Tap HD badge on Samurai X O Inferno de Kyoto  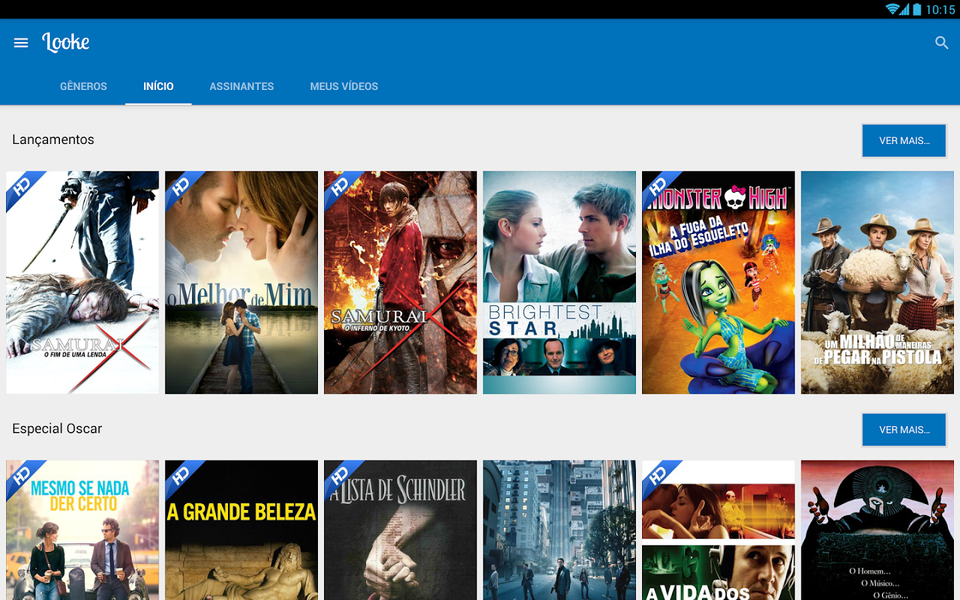[x=339, y=186]
